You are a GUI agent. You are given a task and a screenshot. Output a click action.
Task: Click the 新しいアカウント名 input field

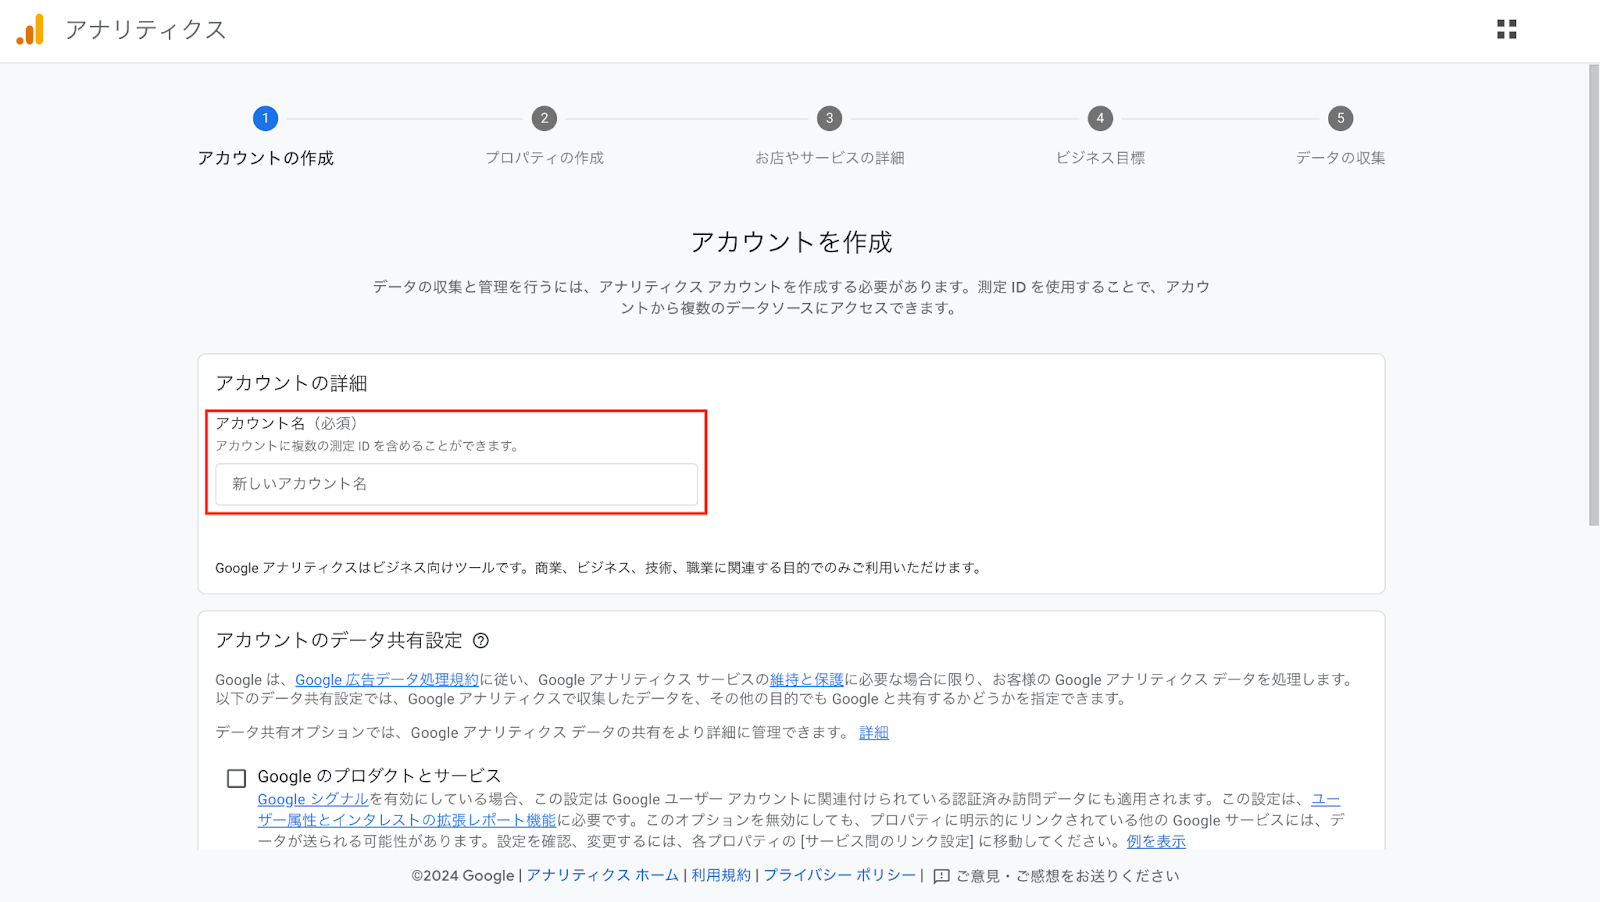[456, 484]
